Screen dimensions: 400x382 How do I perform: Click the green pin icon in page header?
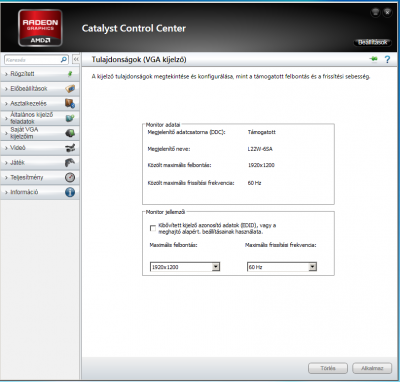(x=374, y=59)
